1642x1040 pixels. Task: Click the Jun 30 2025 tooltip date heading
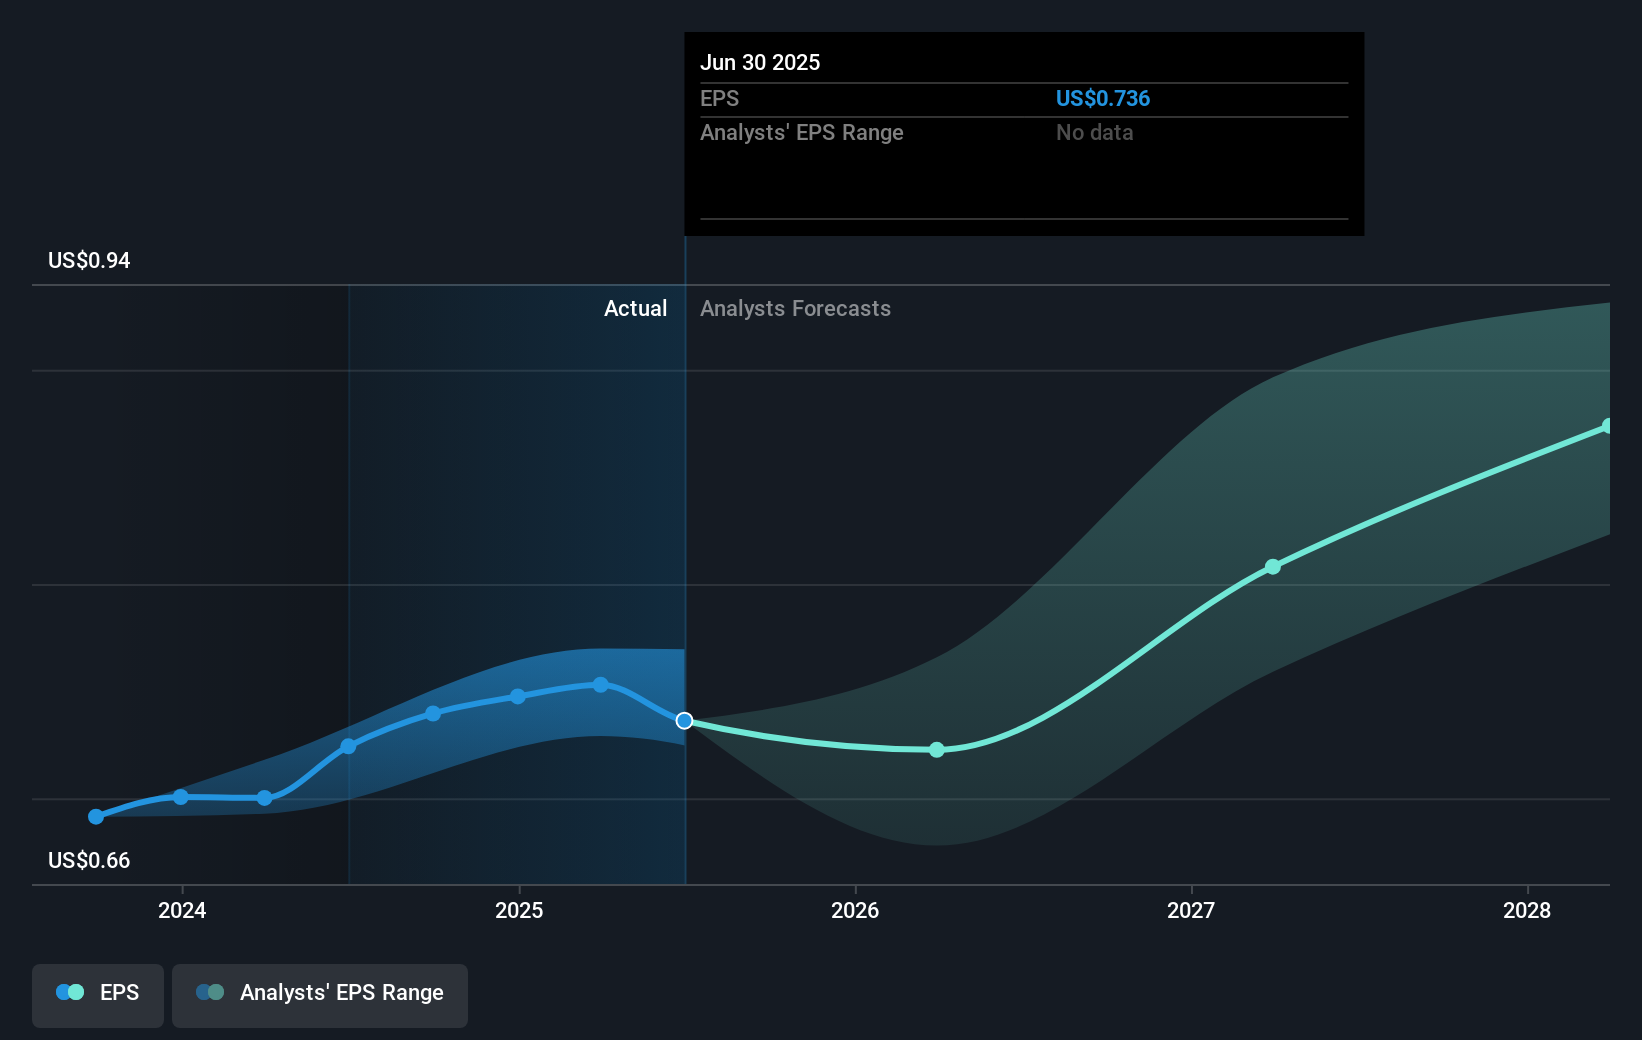point(760,63)
